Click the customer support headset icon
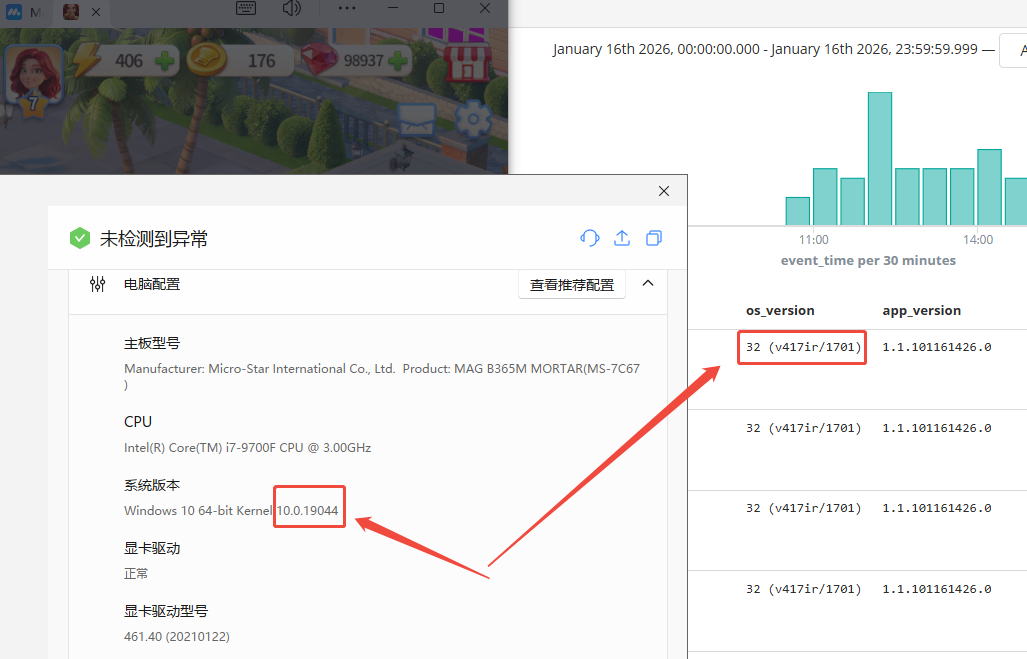Image resolution: width=1027 pixels, height=659 pixels. tap(590, 238)
